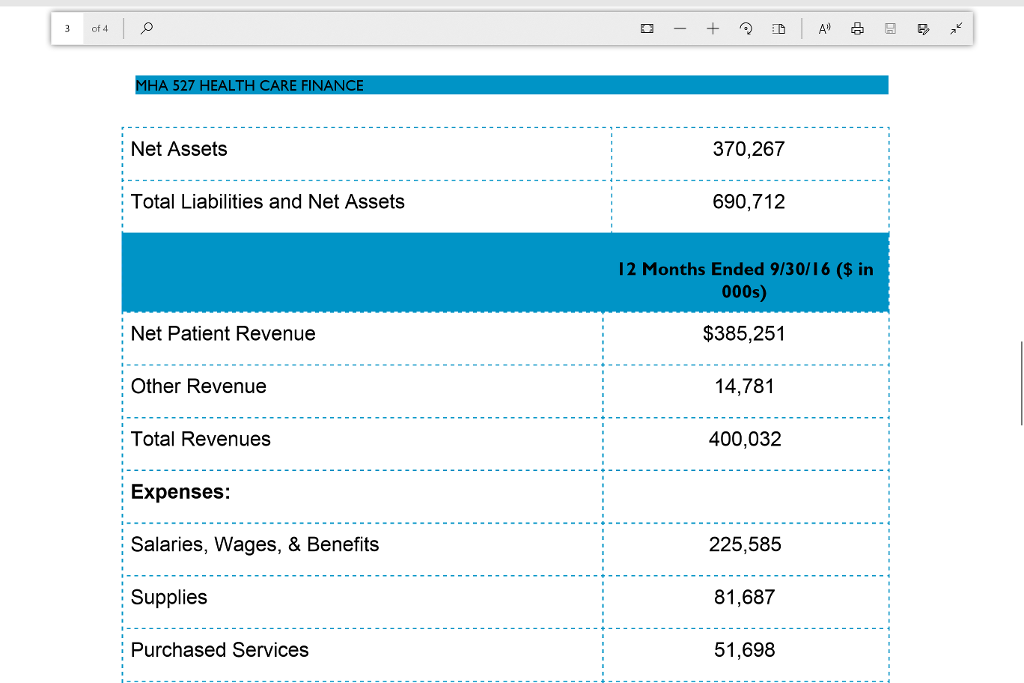Rotate the PDF page clockwise
This screenshot has width=1024, height=683.
745,28
